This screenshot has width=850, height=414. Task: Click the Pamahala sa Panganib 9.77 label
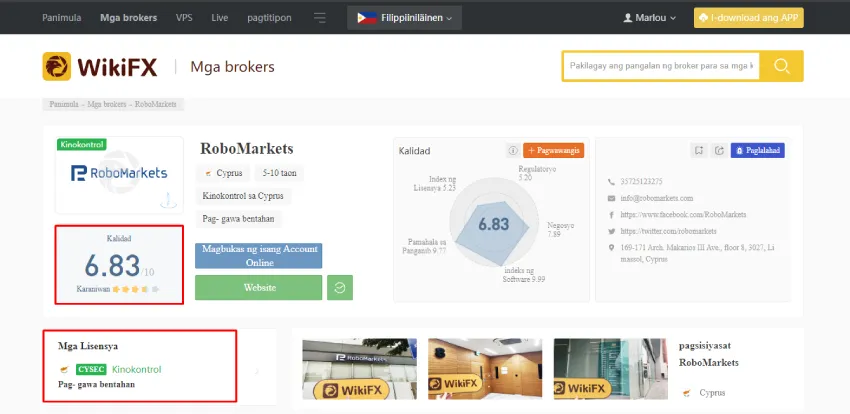point(424,247)
